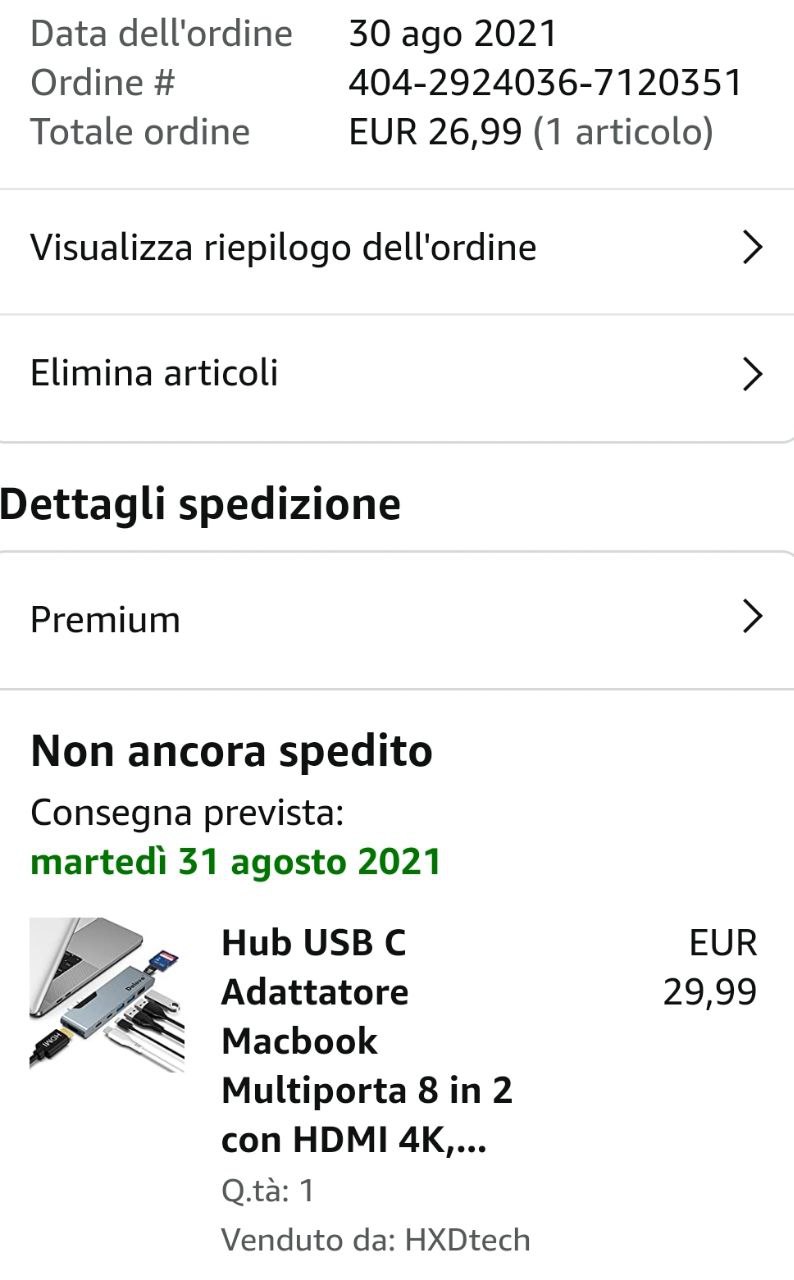Tap the (1 articolo) item count text
Screen dimensions: 794x1280
[x=623, y=132]
